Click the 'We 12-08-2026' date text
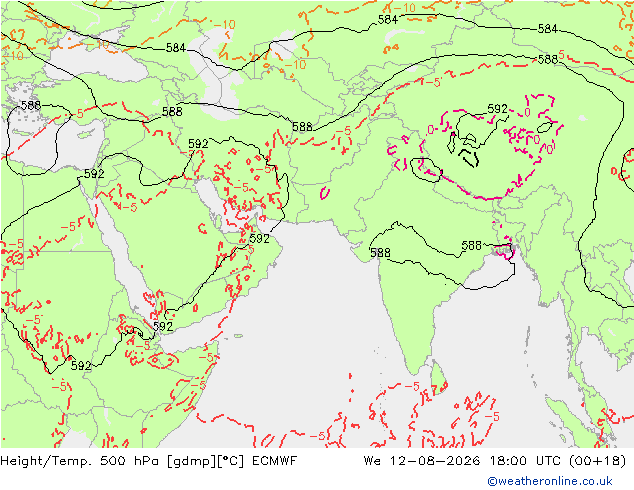This screenshot has width=634, height=490. (422, 460)
